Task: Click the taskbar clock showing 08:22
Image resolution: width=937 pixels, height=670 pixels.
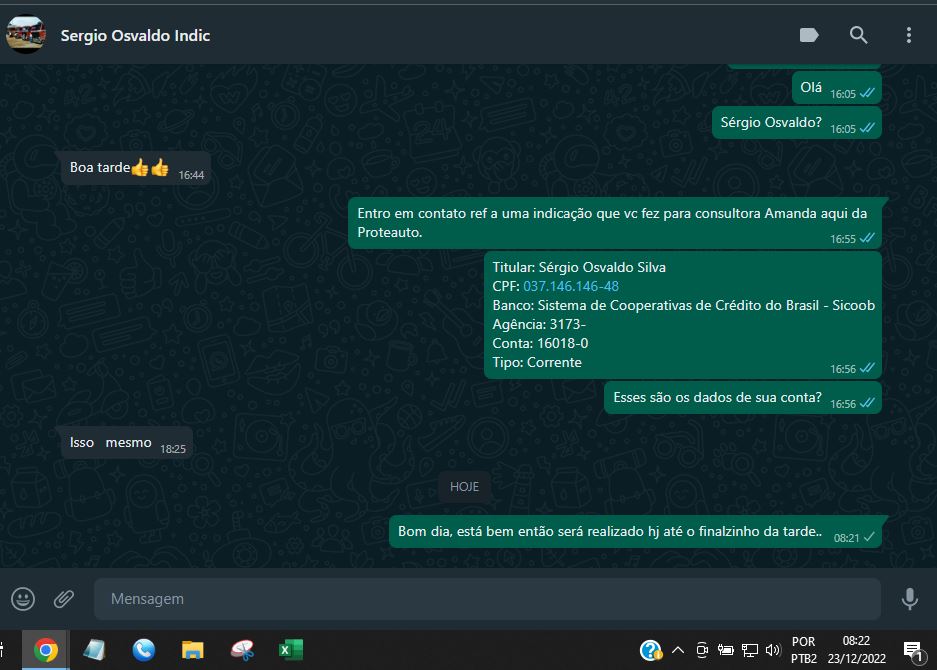Action: point(856,650)
